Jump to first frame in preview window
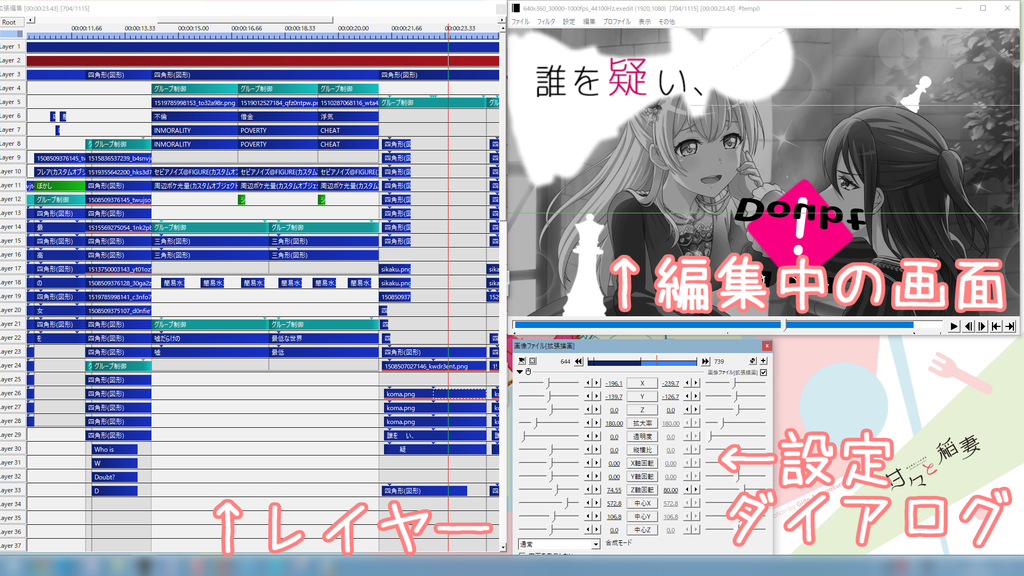1024x576 pixels. 996,326
